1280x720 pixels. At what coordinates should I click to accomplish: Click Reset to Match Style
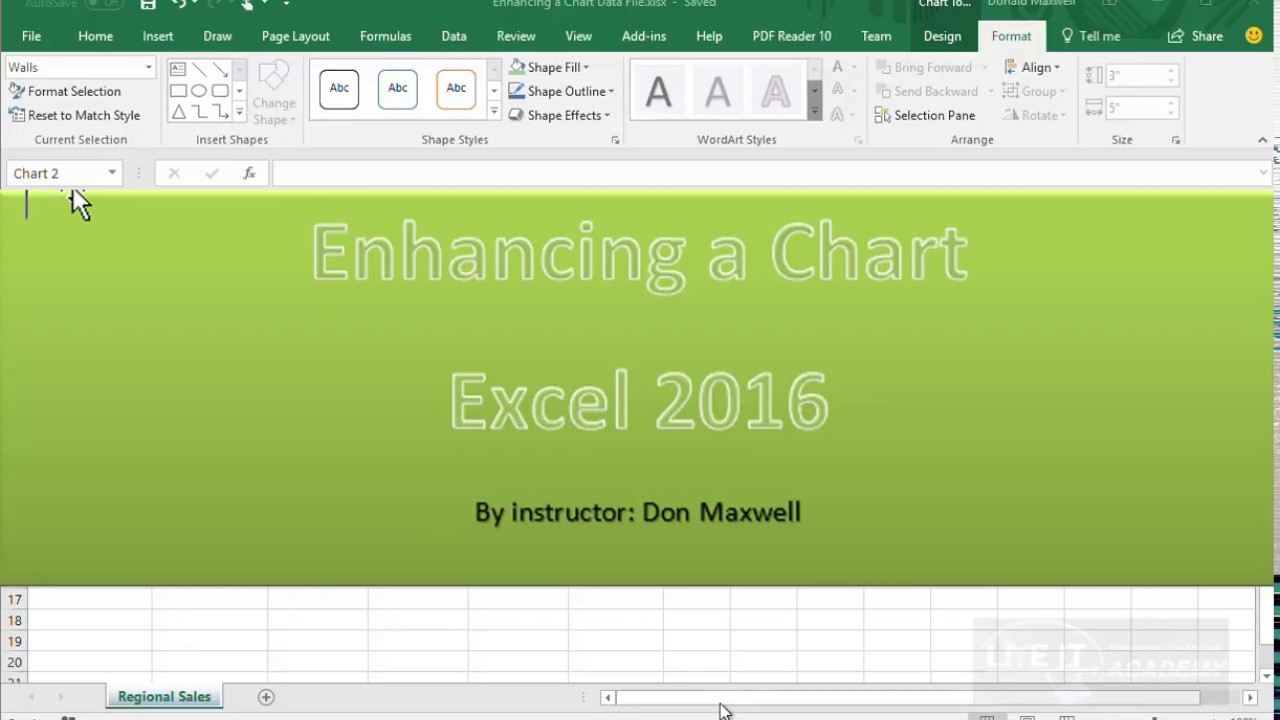pos(74,115)
